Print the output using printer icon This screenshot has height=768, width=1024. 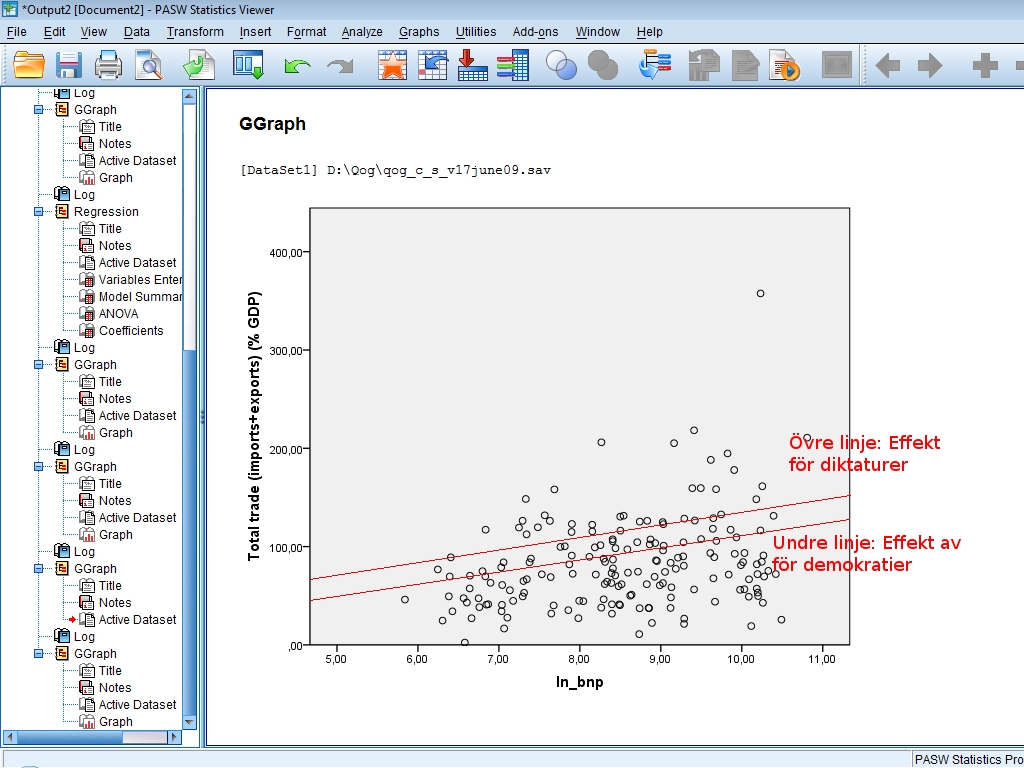pyautogui.click(x=108, y=66)
